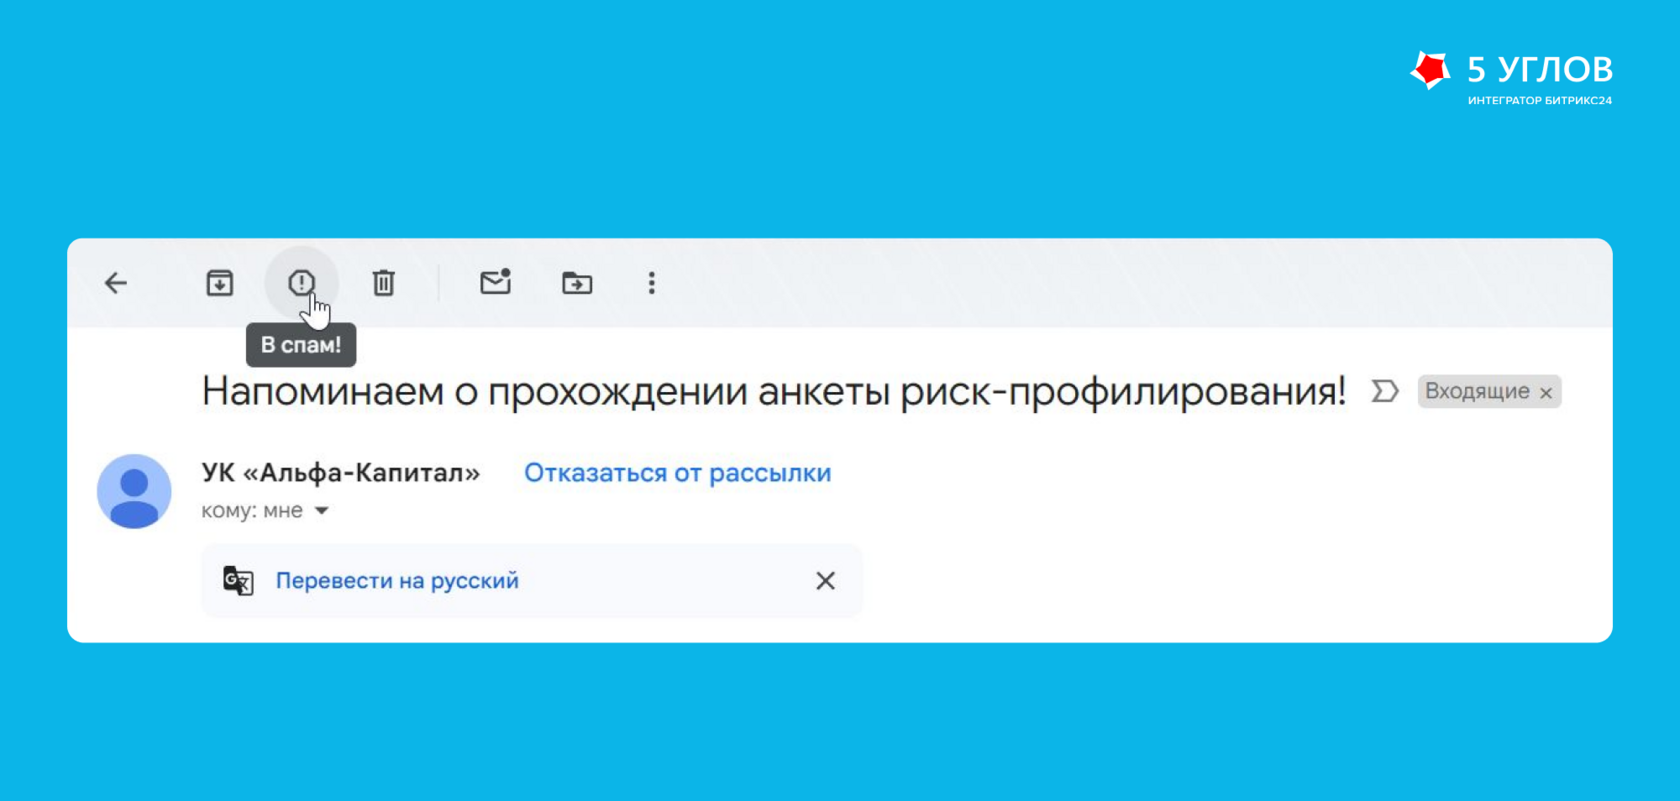The height and width of the screenshot is (801, 1680).
Task: Mark as unread with the envelope icon
Action: [x=496, y=282]
